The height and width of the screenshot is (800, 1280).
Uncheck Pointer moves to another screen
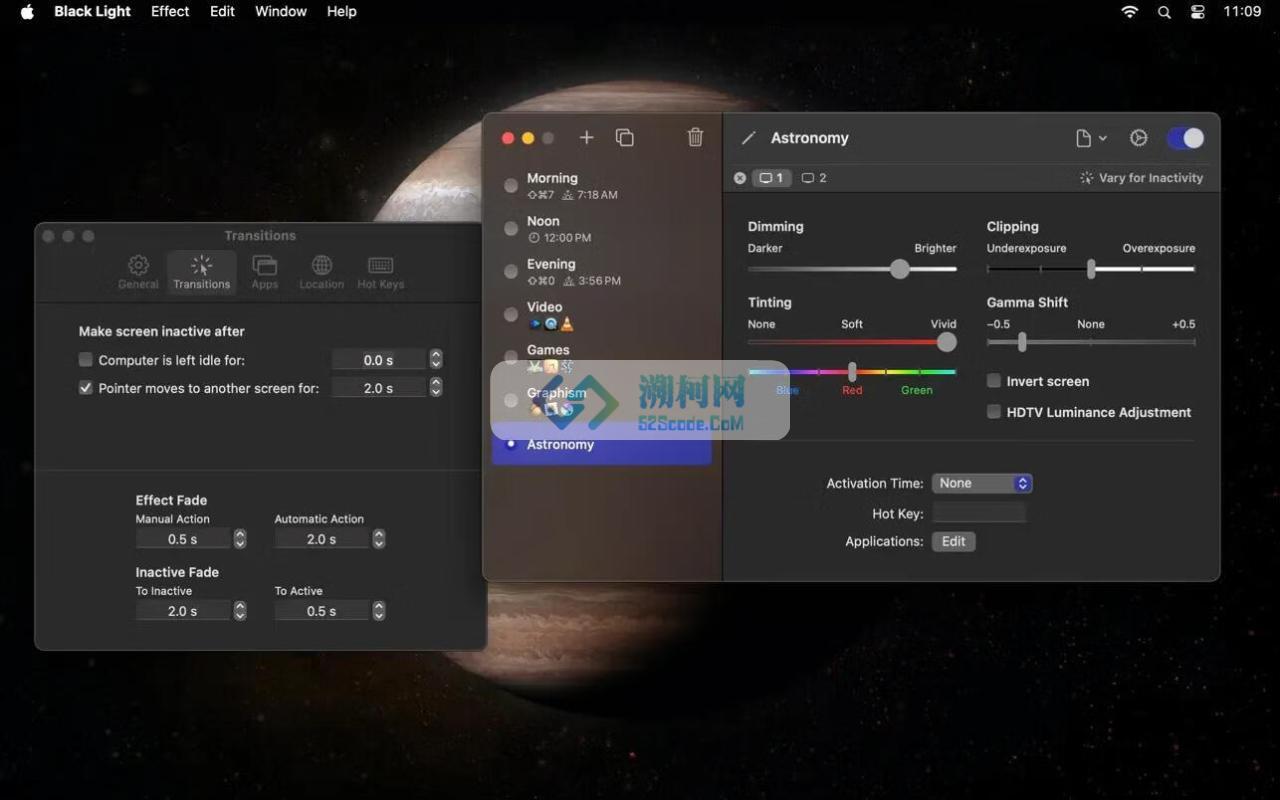pyautogui.click(x=86, y=387)
